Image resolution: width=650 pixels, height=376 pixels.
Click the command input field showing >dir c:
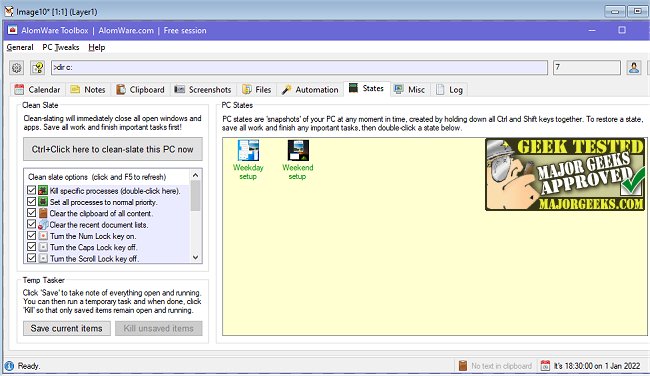click(x=299, y=68)
